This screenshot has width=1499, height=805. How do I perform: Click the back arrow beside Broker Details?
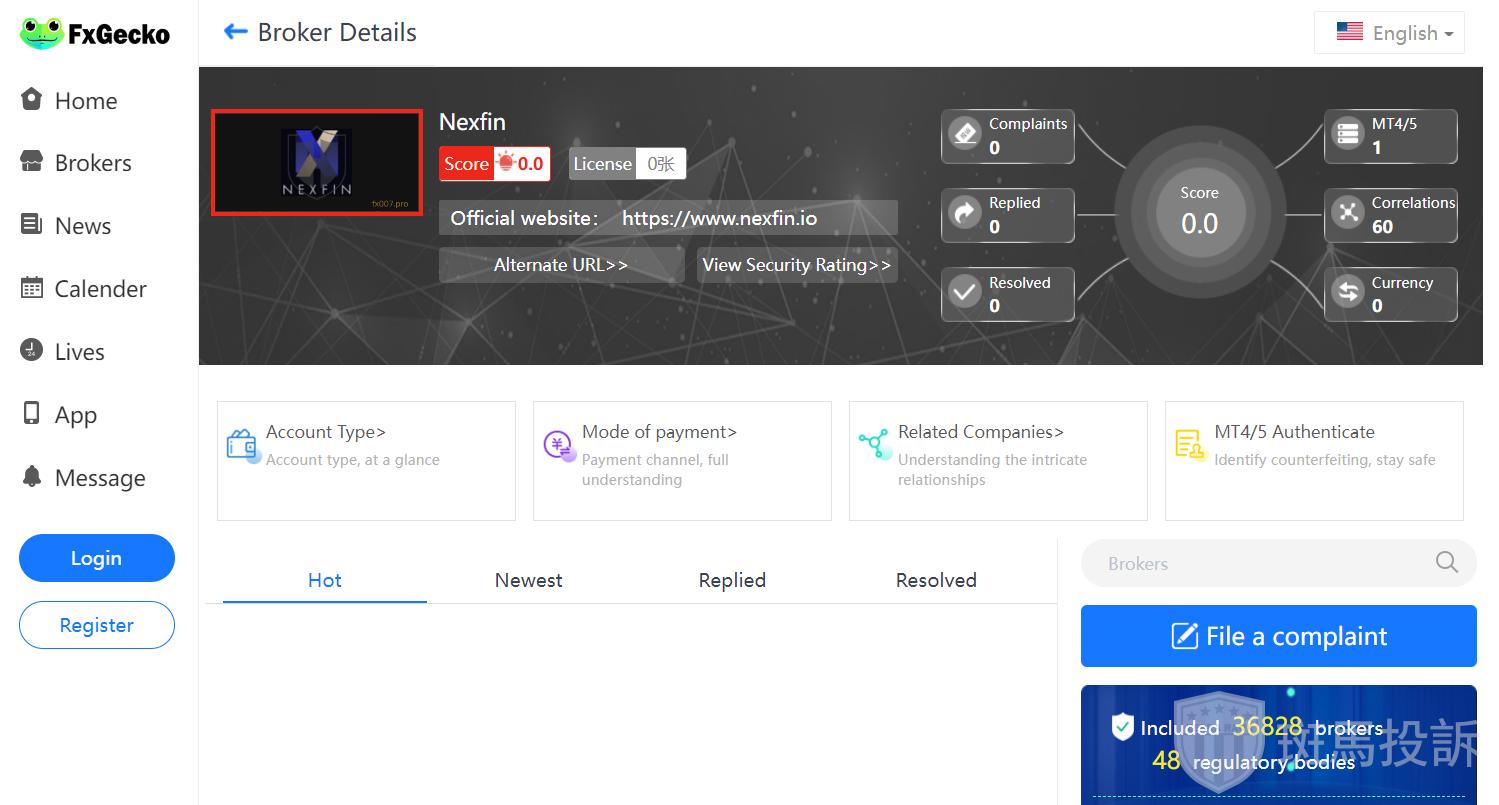[235, 32]
